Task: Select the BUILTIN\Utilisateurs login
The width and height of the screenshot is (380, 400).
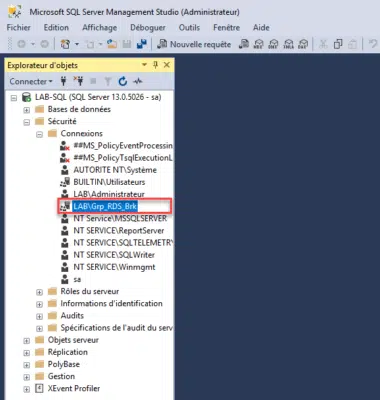Action: pos(109,182)
